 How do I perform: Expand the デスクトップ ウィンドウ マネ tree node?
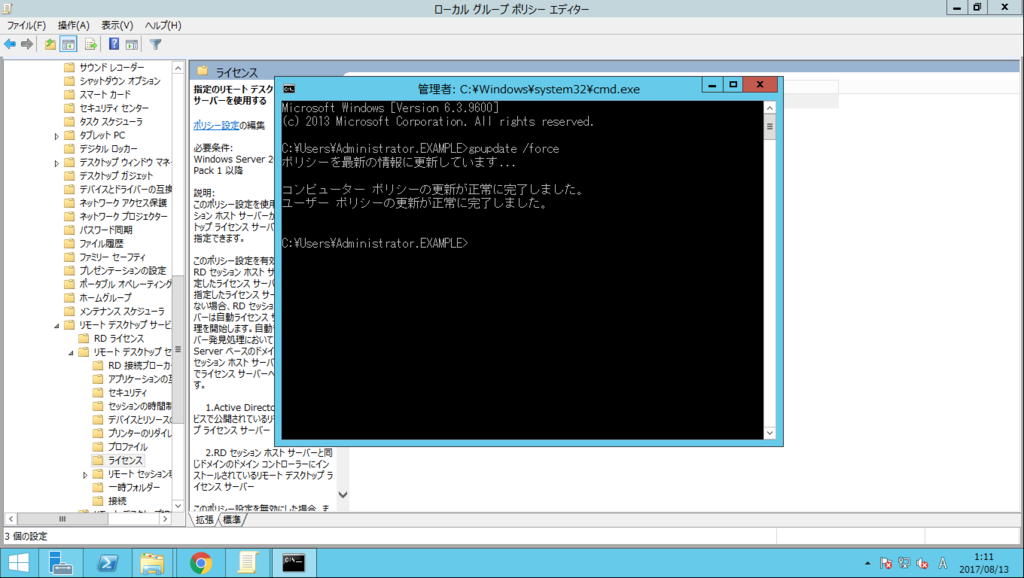coord(56,163)
